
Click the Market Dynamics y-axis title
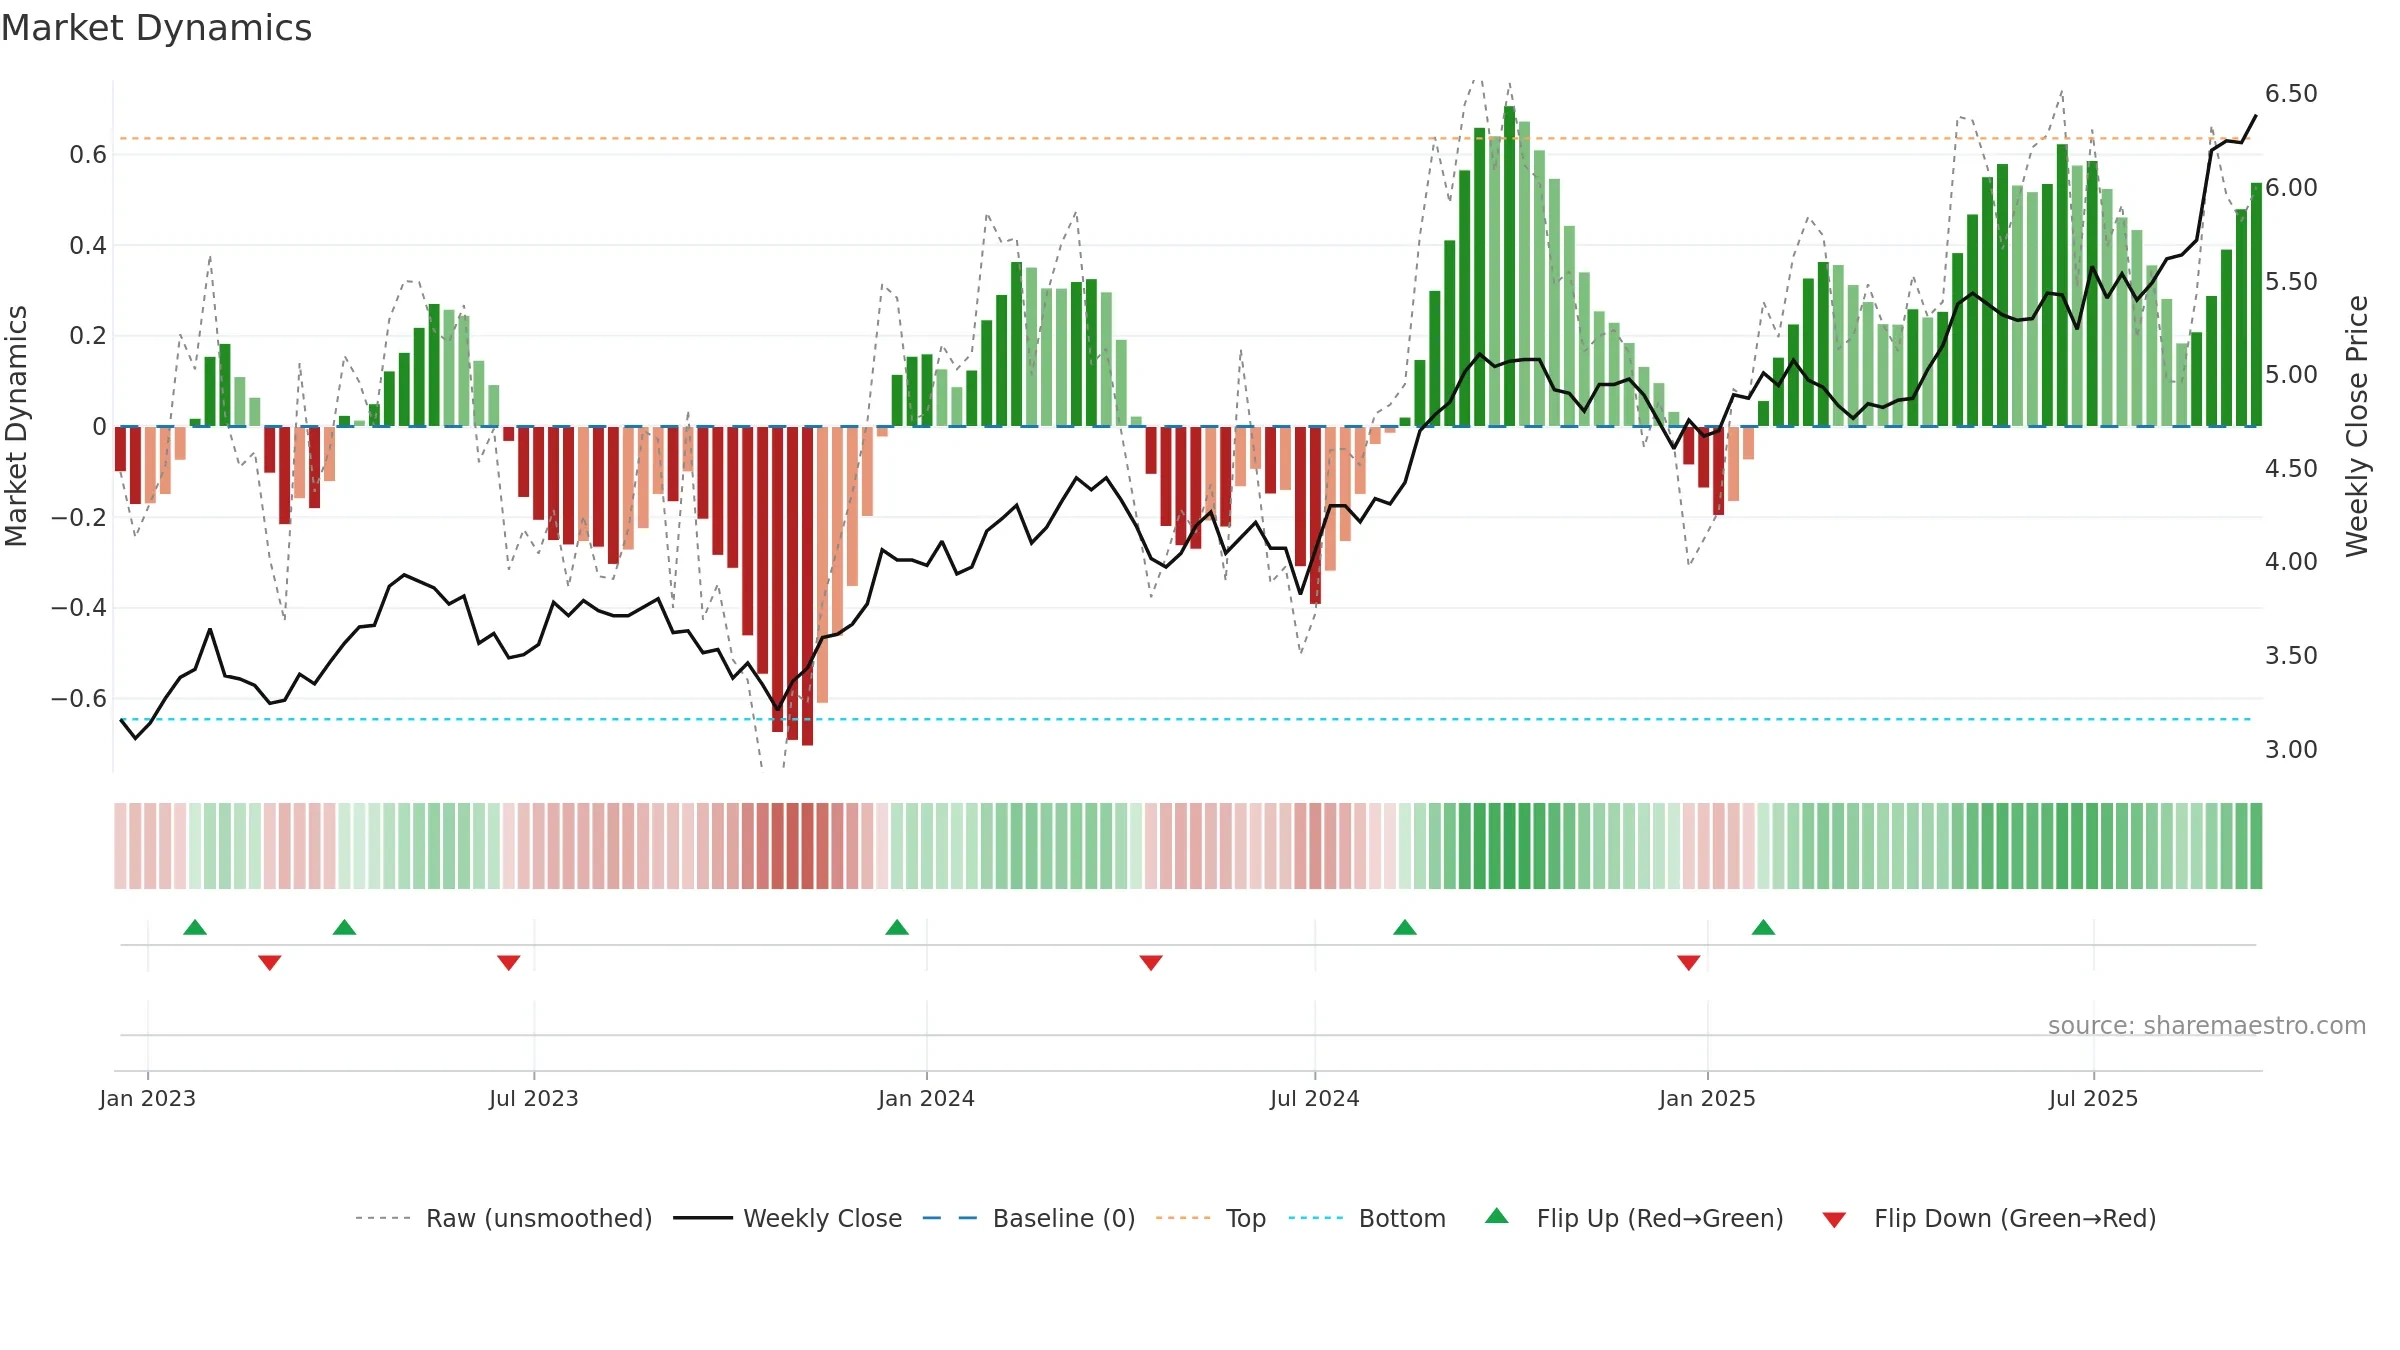(x=16, y=426)
